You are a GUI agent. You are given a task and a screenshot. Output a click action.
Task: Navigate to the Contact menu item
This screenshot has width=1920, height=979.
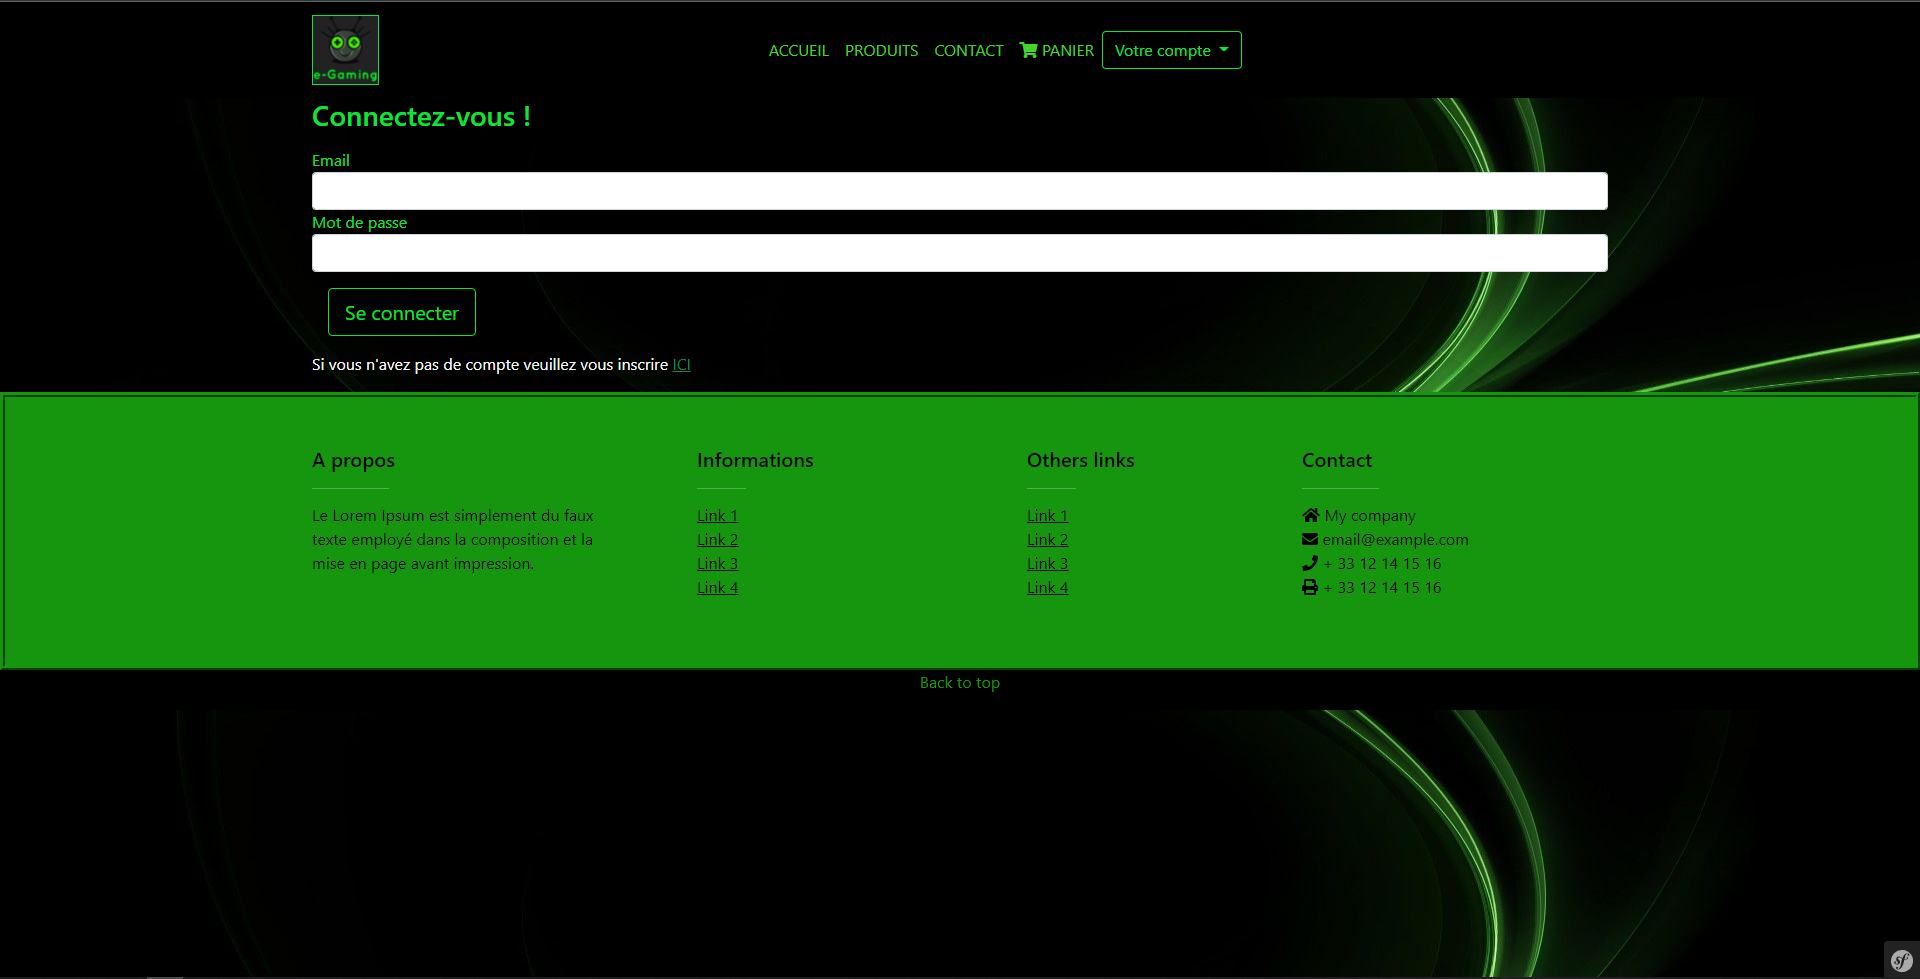[x=968, y=50]
